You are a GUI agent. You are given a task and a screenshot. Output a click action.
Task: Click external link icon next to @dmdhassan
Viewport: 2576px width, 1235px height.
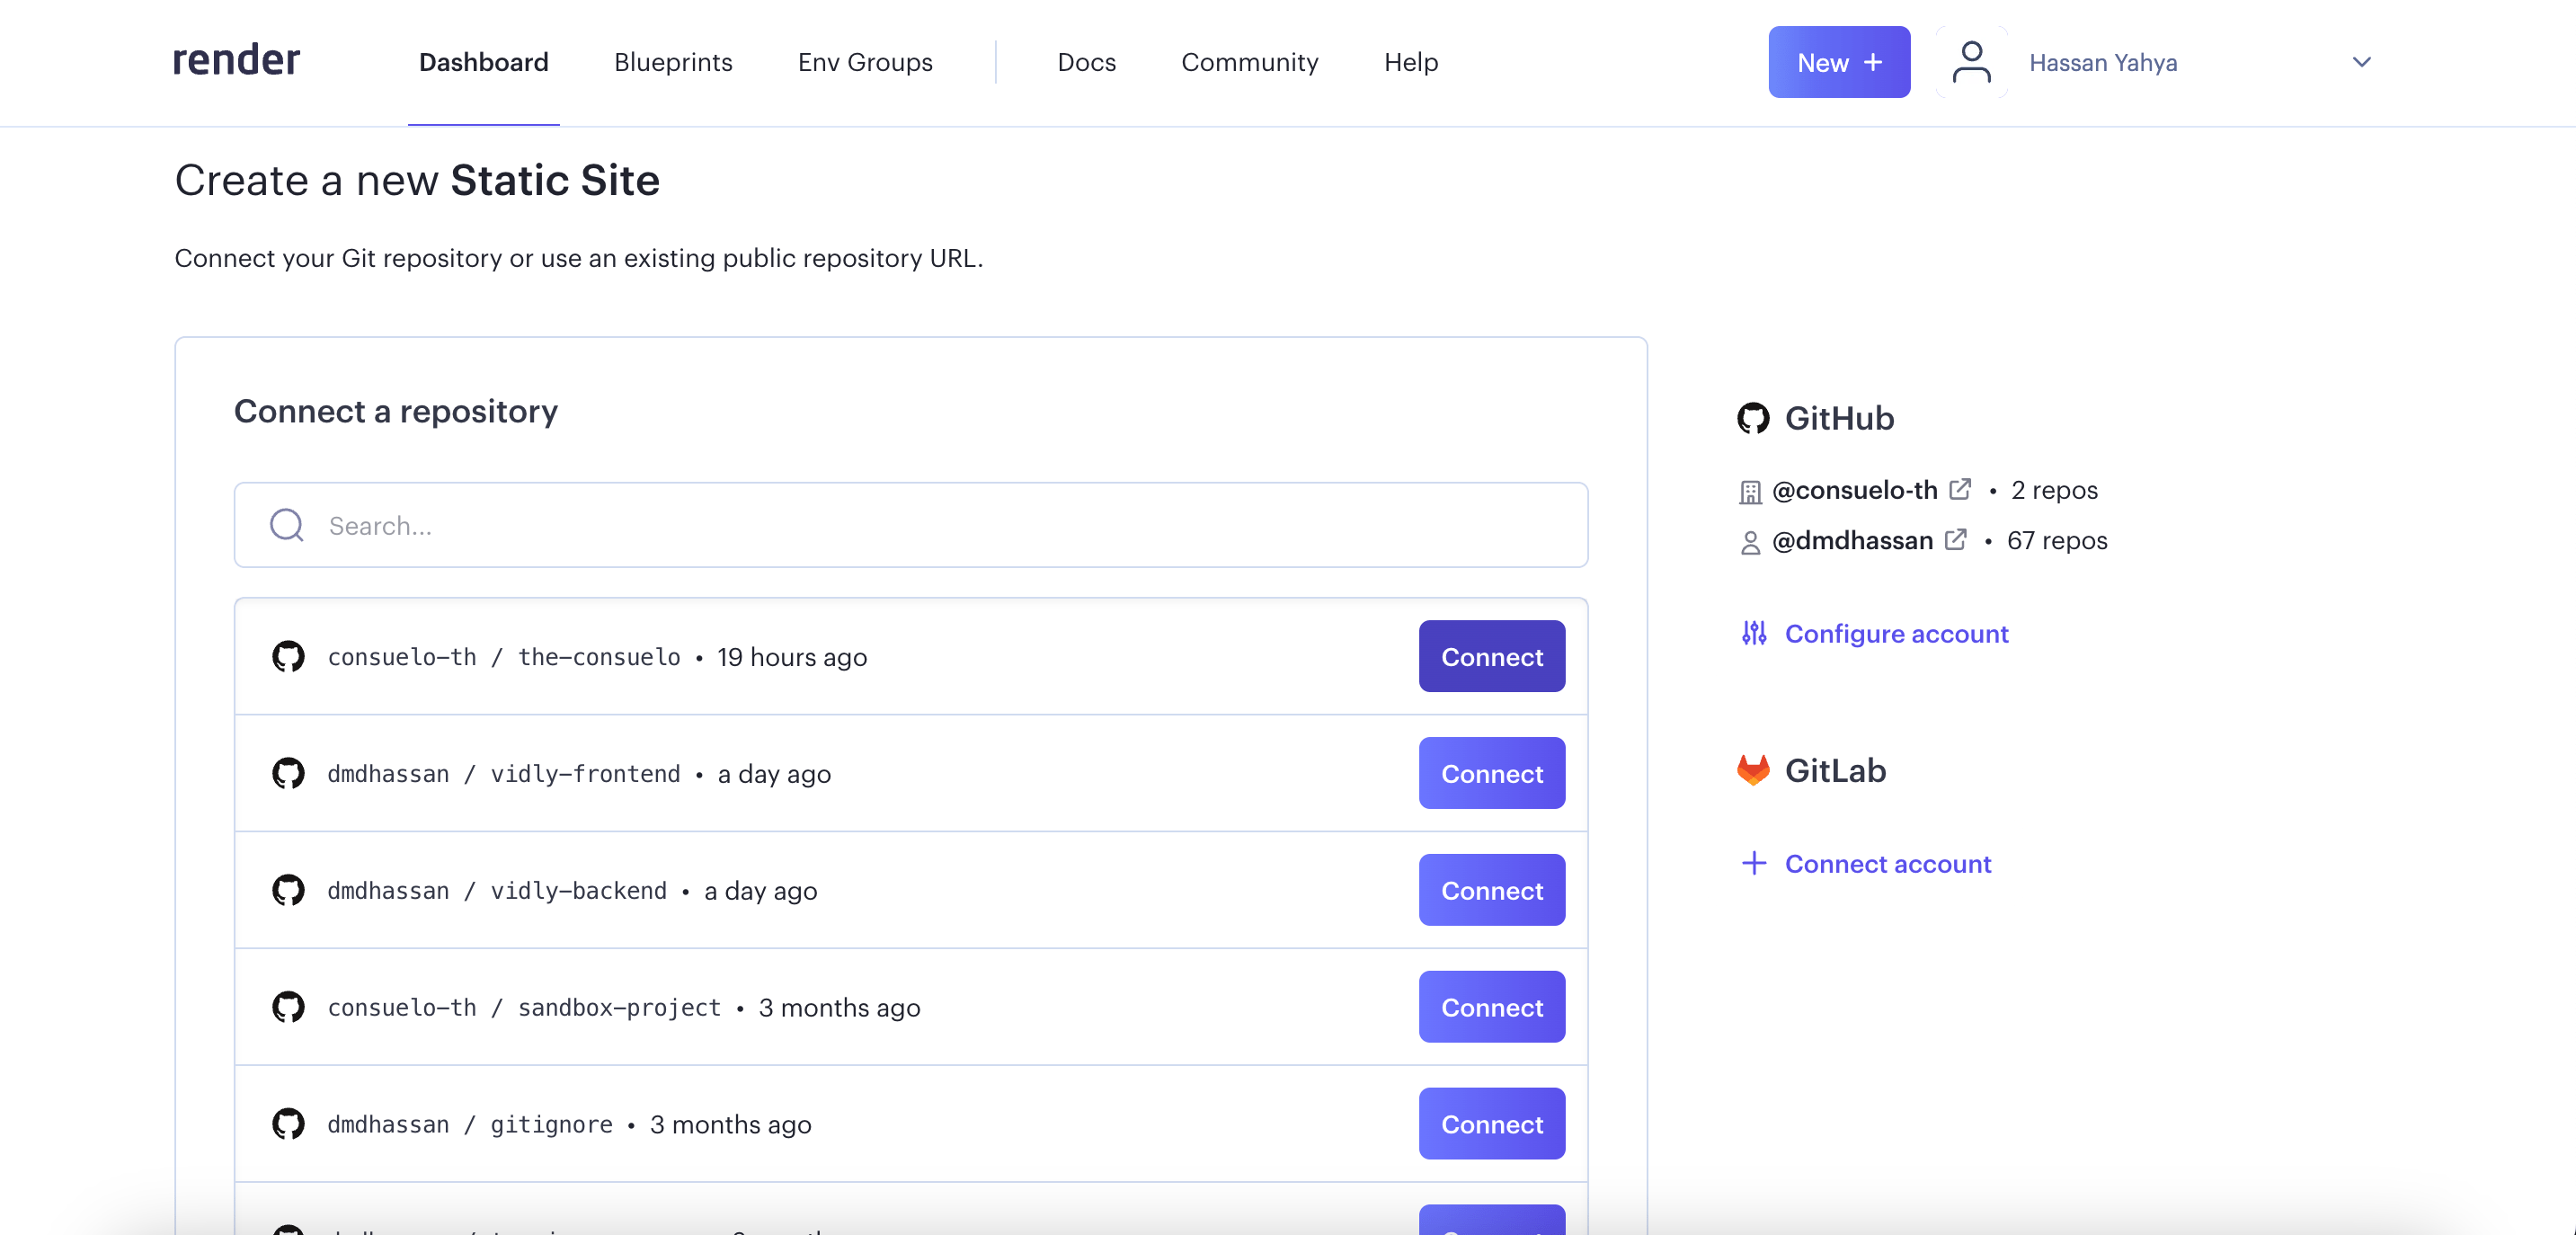pyautogui.click(x=1955, y=539)
